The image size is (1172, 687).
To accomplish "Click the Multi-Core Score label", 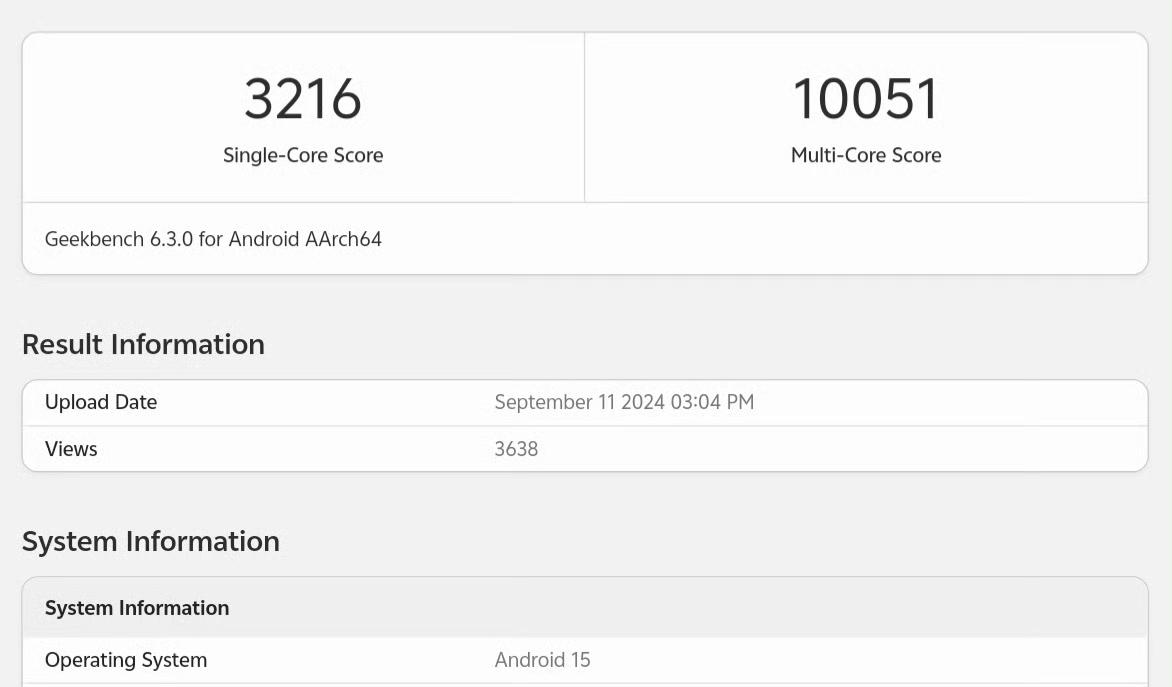I will coord(865,155).
